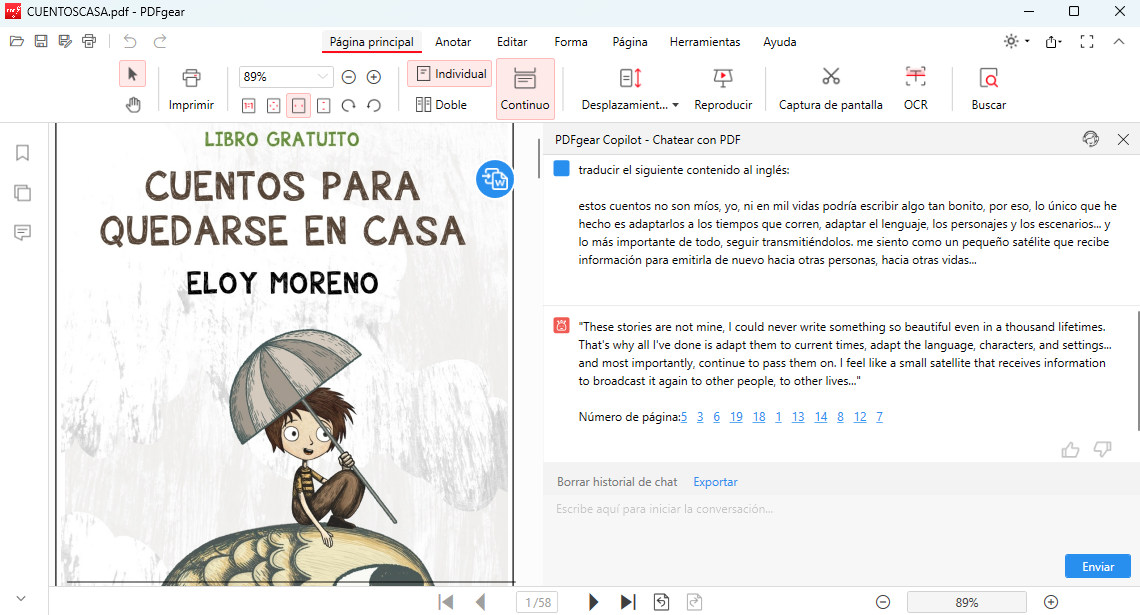Viewport: 1140px width, 615px height.
Task: Open Buscar to search the PDF
Action: click(986, 88)
